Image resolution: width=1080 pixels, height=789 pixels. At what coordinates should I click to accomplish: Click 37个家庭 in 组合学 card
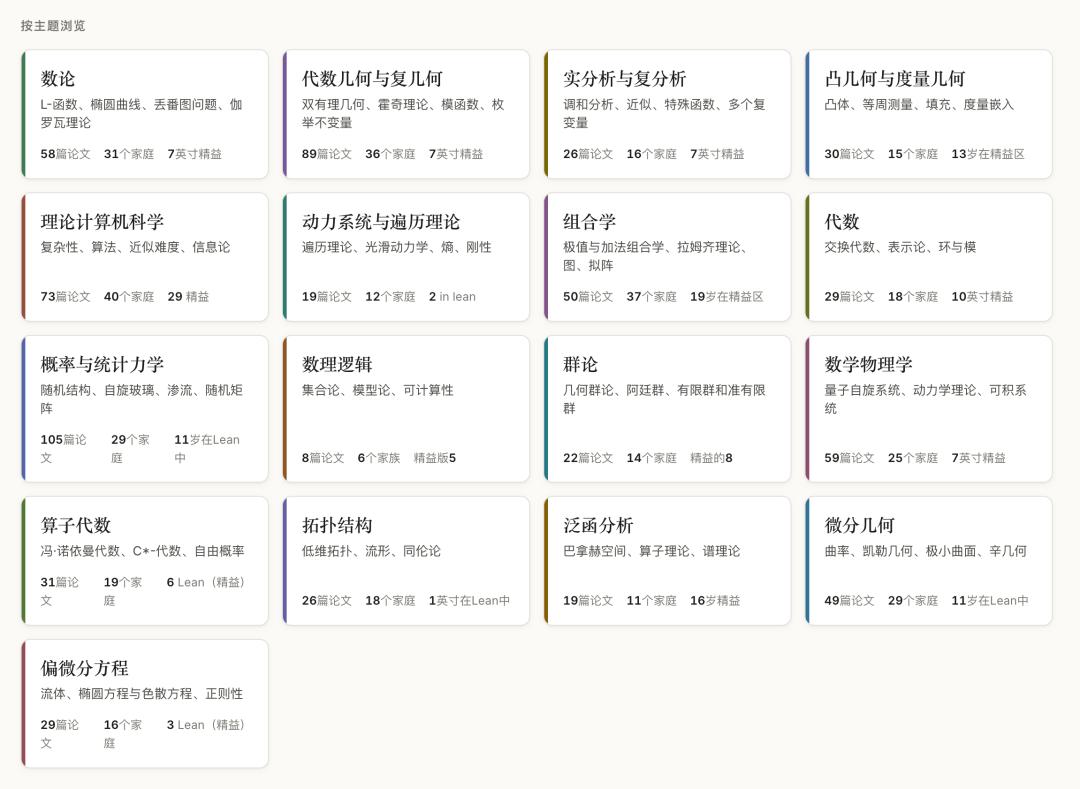pyautogui.click(x=652, y=297)
